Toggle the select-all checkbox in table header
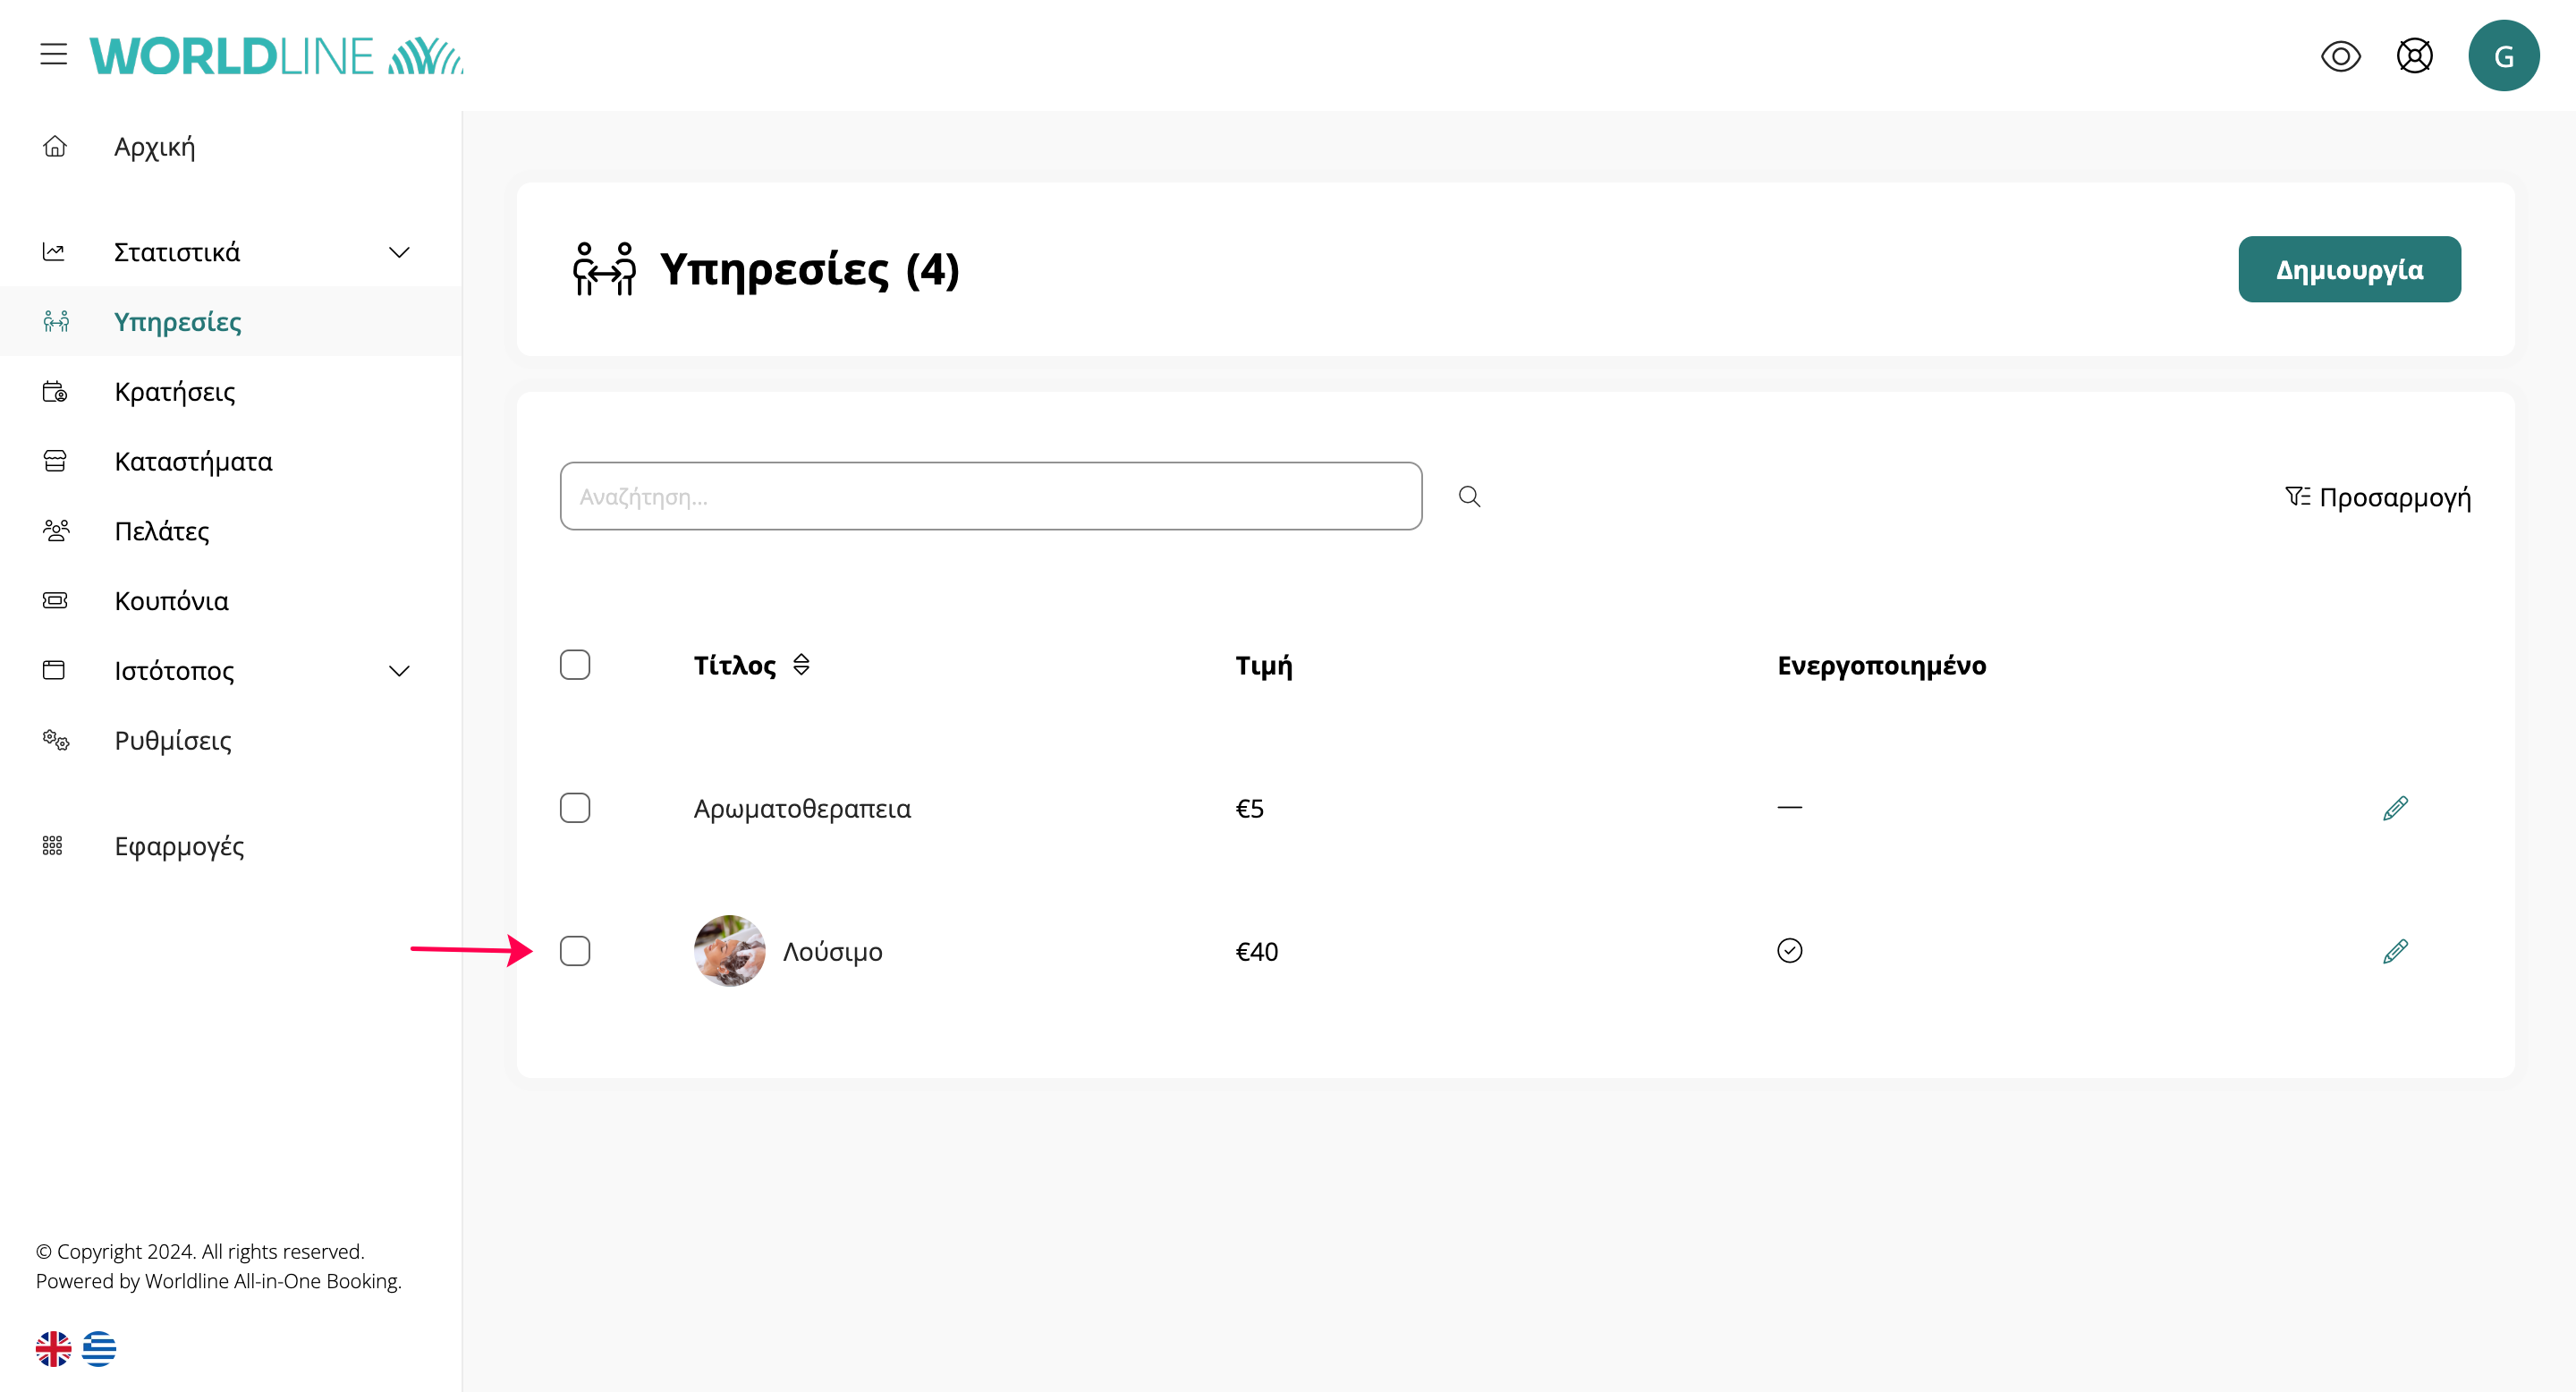The height and width of the screenshot is (1392, 2576). tap(575, 665)
